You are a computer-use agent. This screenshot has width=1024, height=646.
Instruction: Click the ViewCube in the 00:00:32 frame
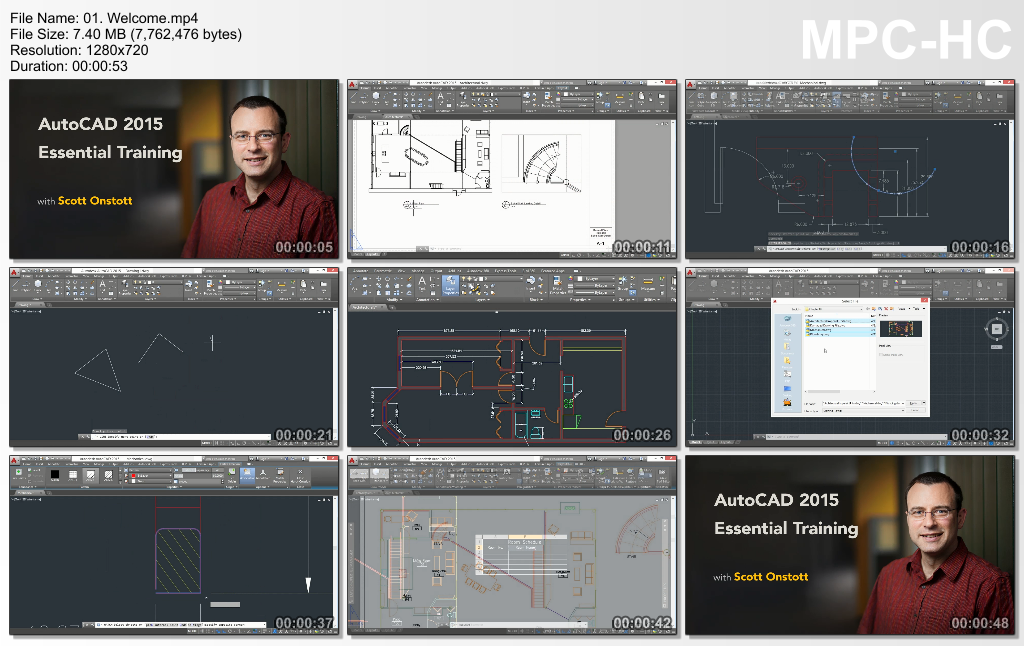coord(997,330)
